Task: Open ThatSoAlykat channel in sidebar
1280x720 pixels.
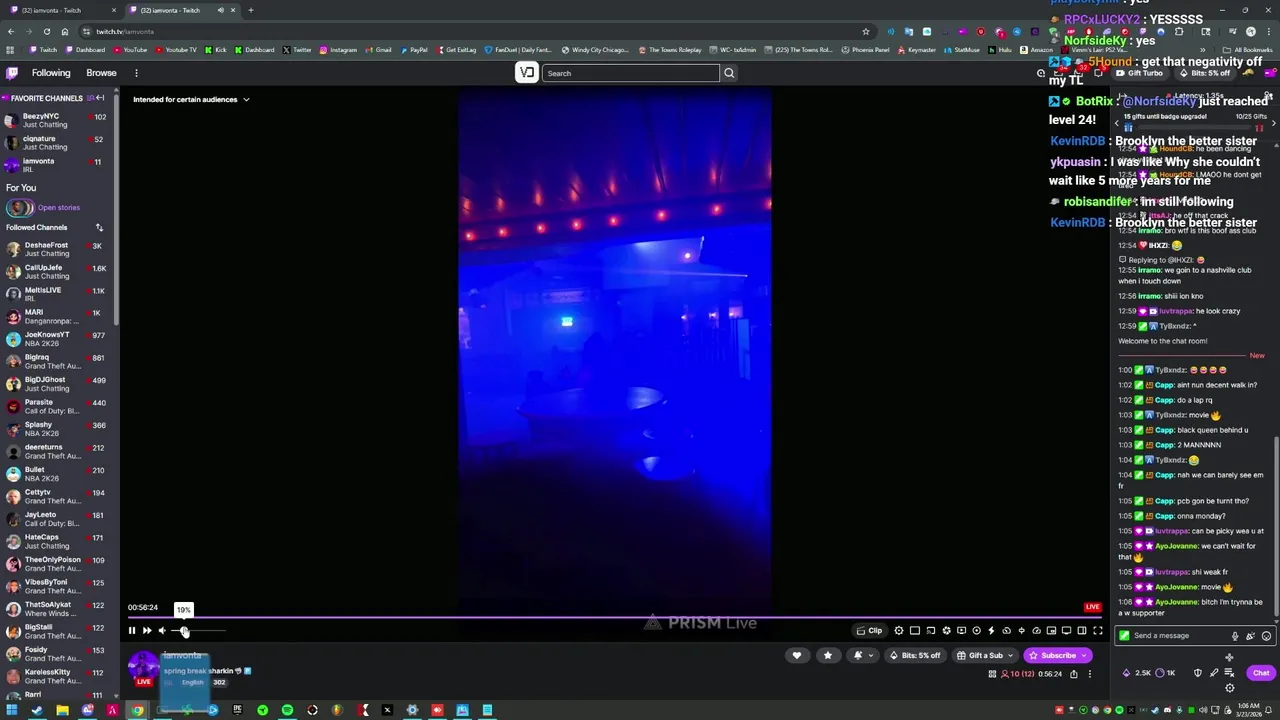Action: (x=58, y=609)
